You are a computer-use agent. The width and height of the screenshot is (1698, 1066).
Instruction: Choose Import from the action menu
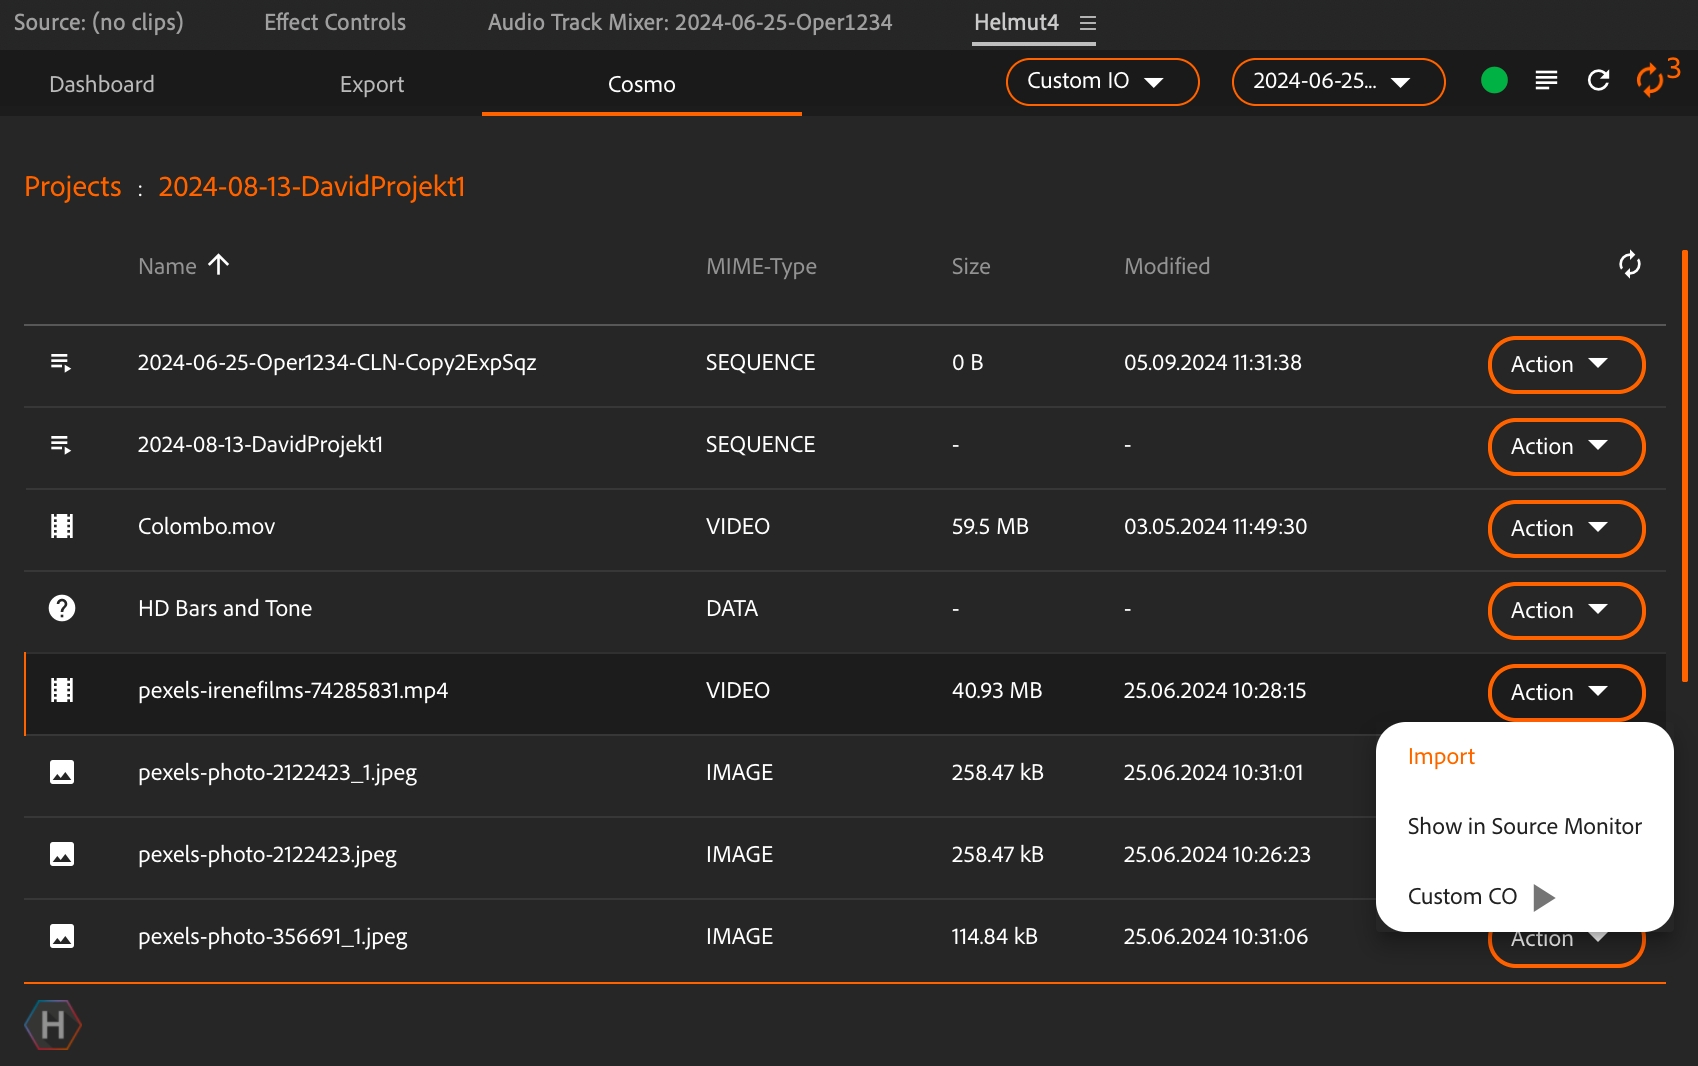[1441, 757]
